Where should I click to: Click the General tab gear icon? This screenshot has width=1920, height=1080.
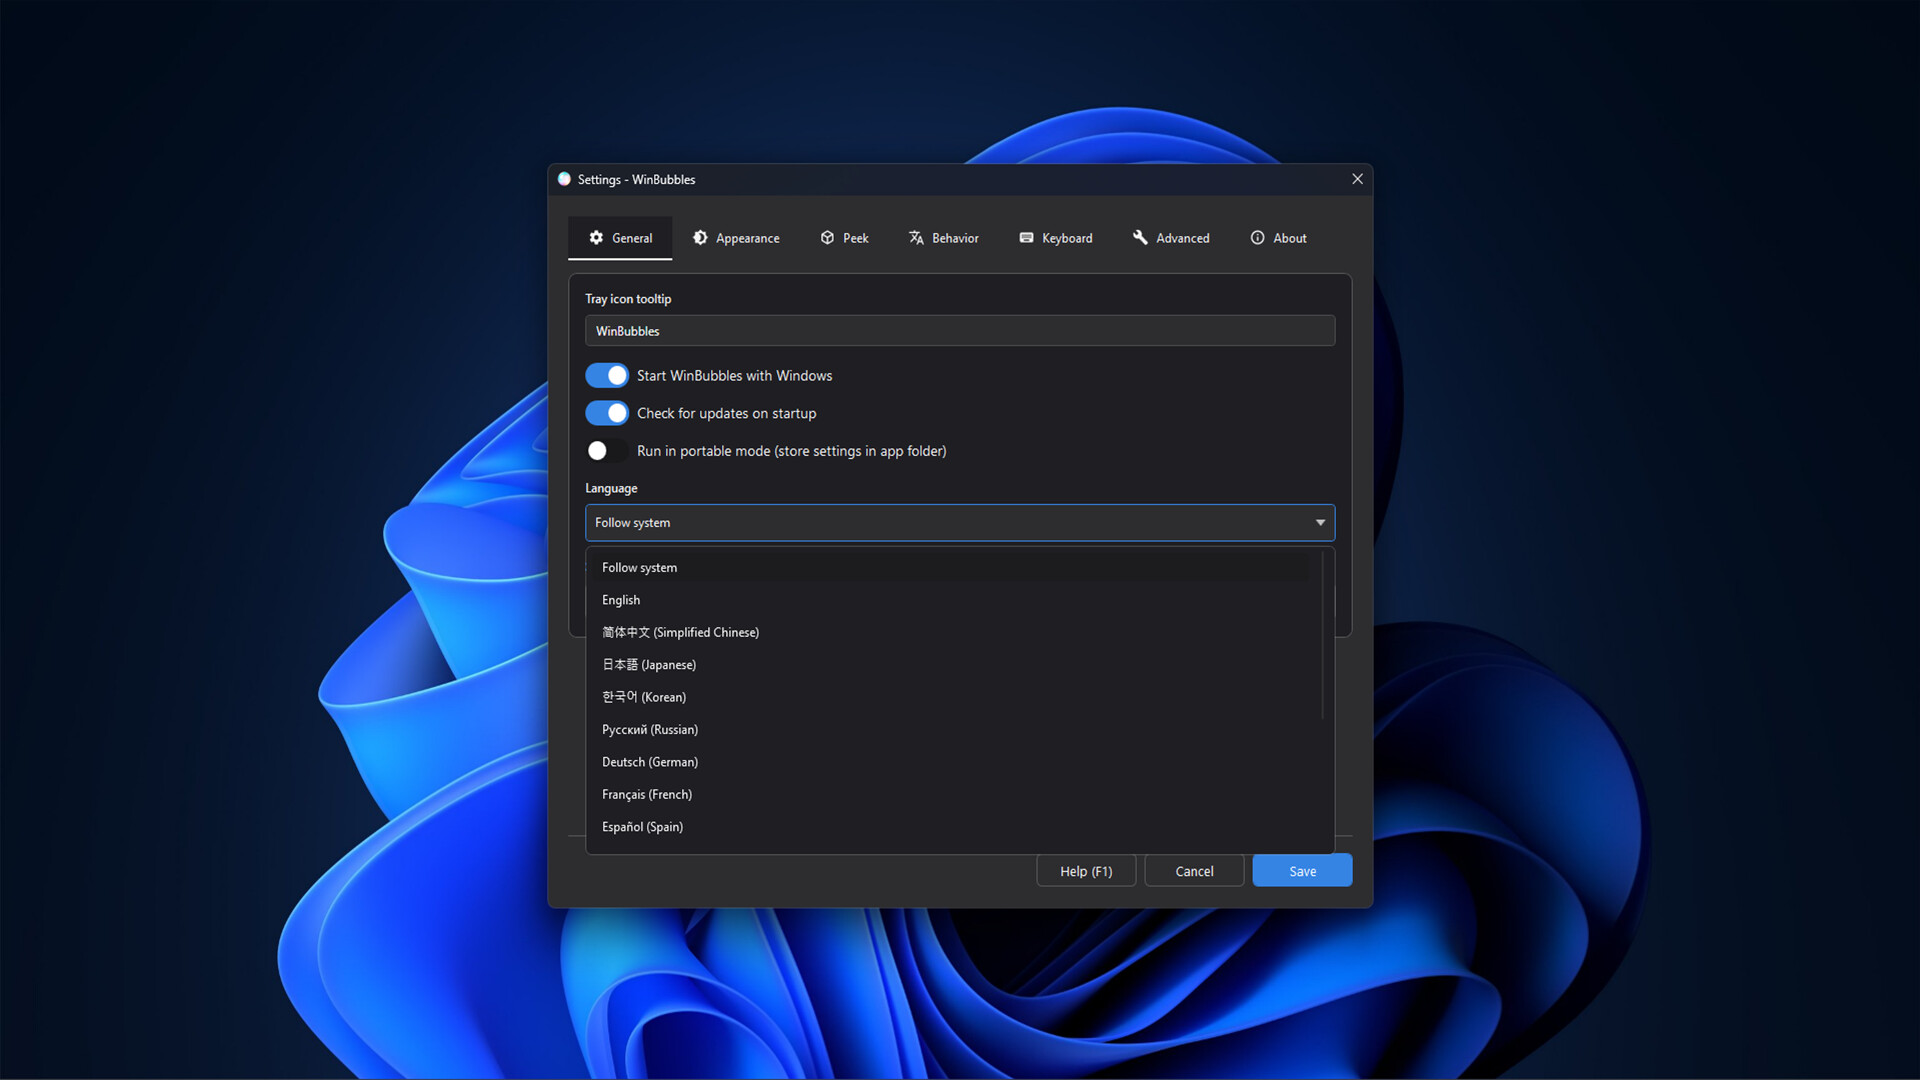pos(598,238)
